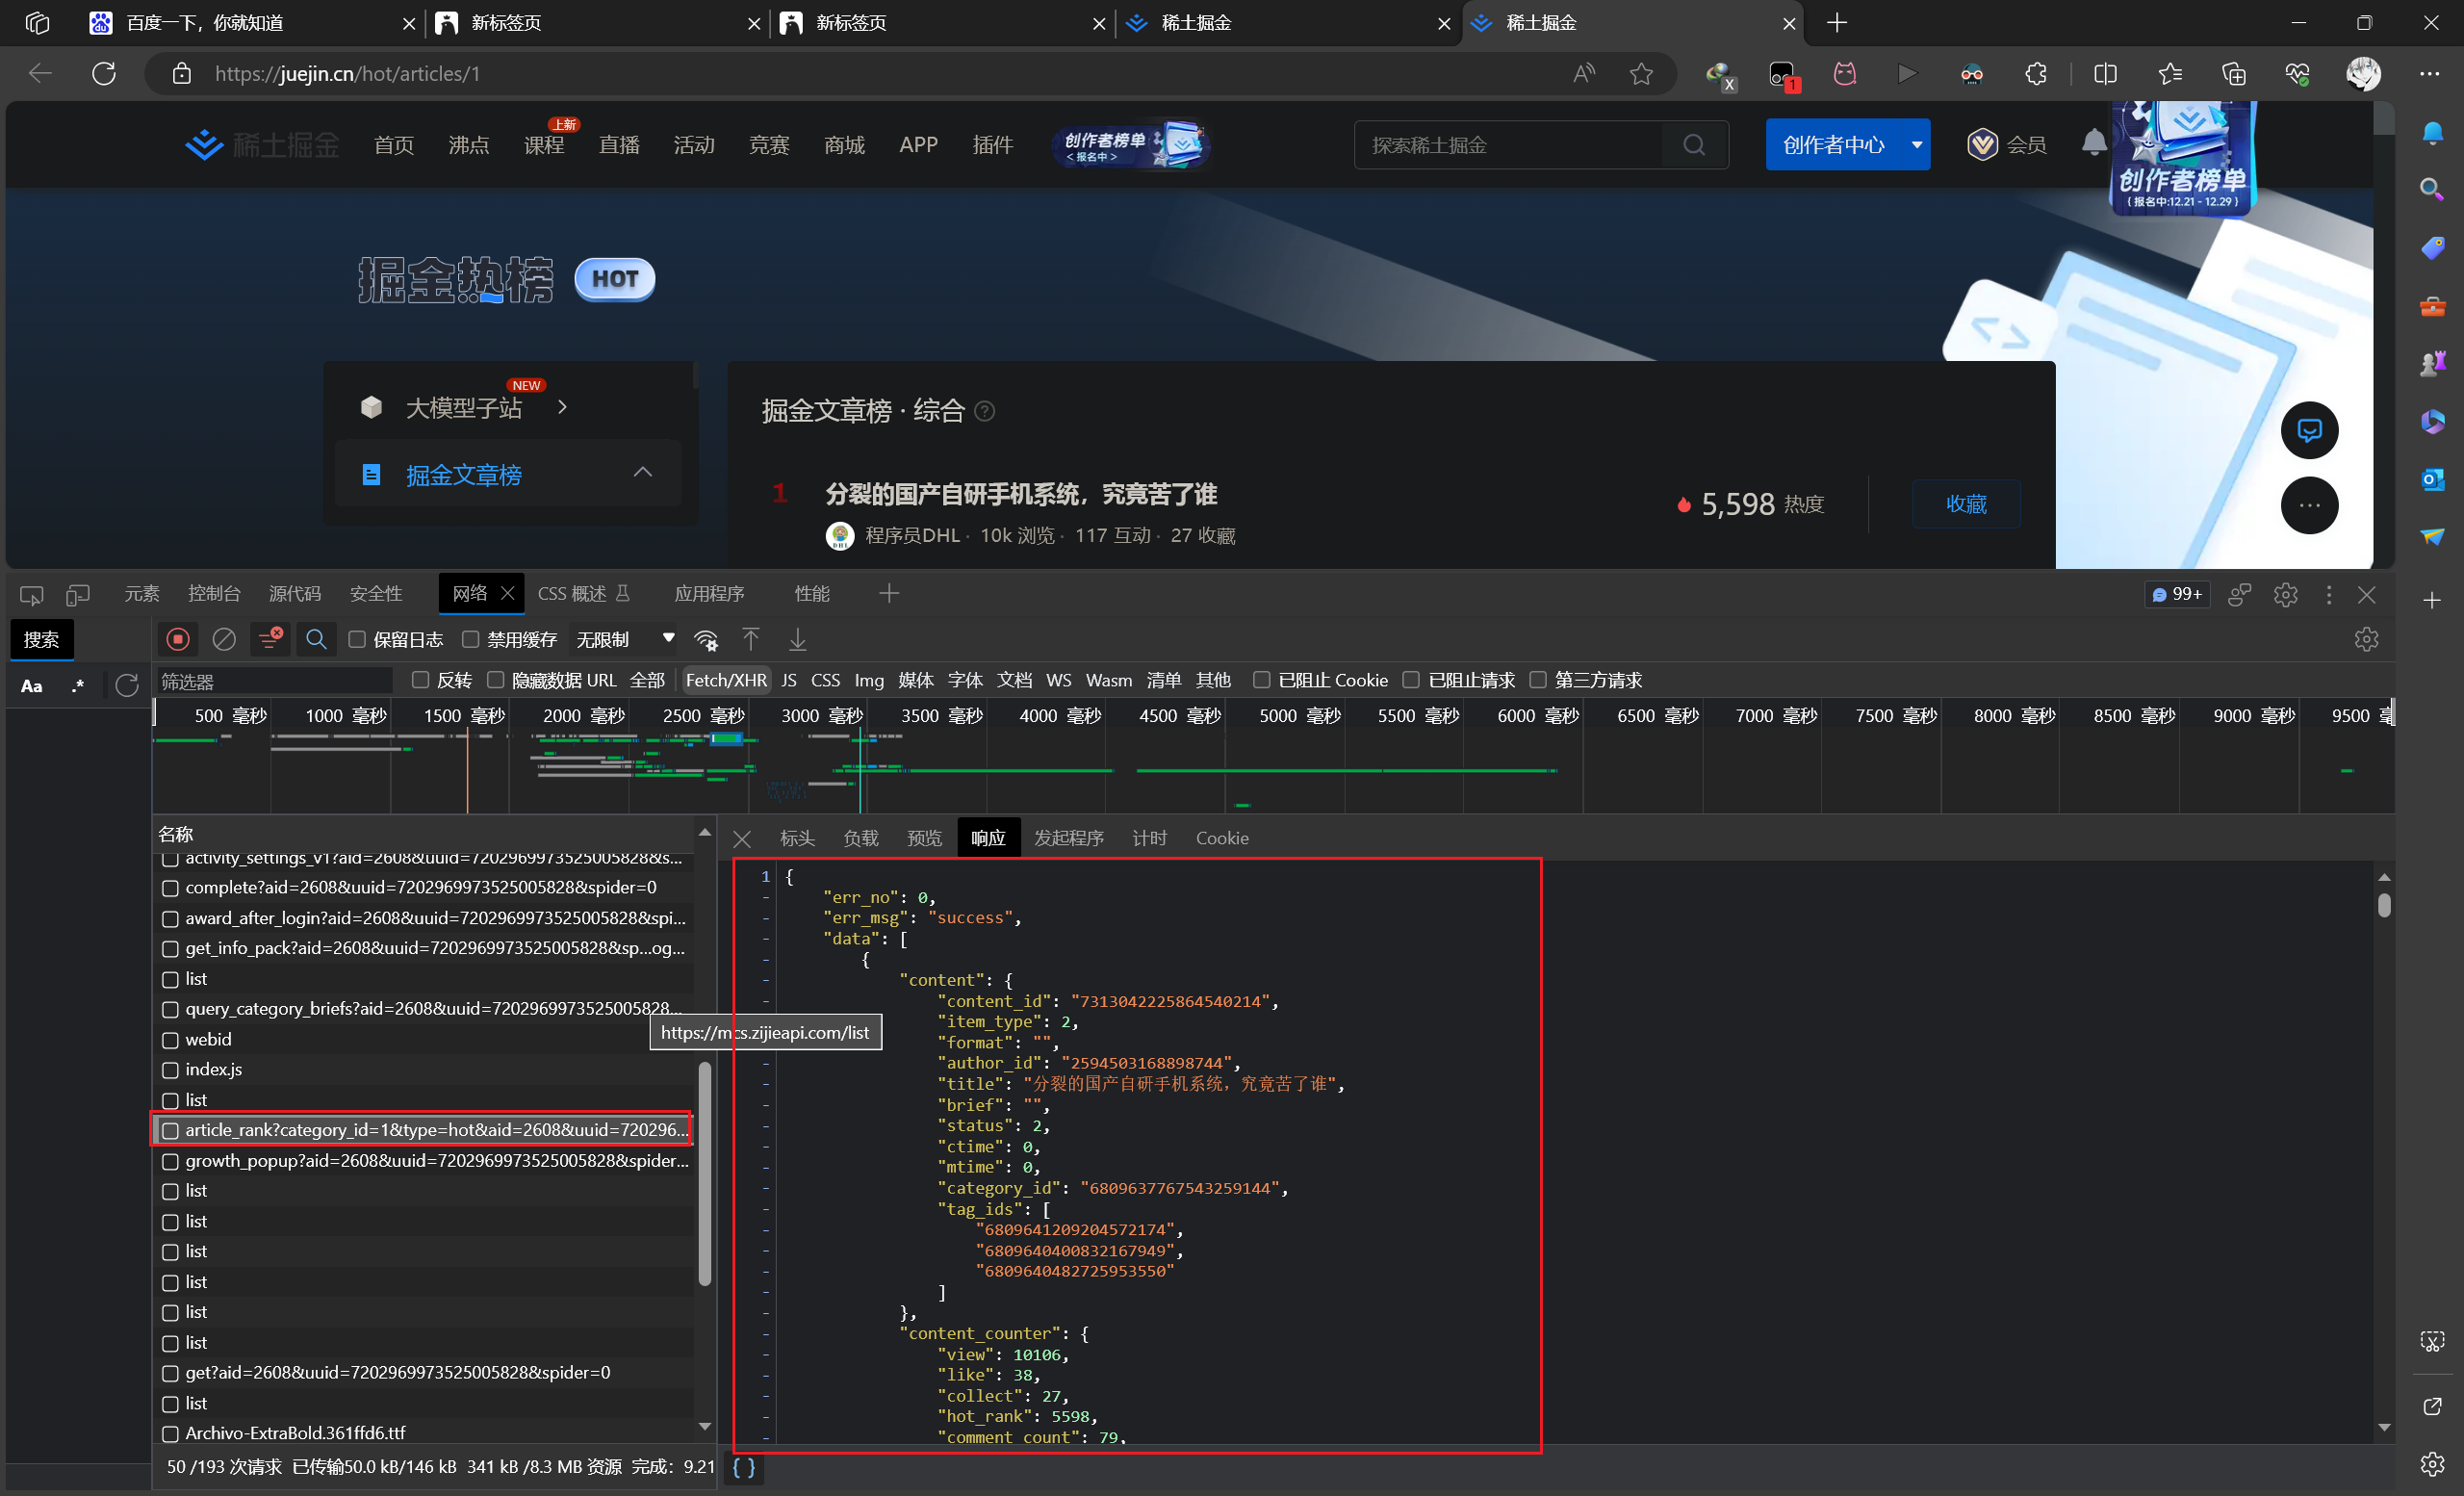The width and height of the screenshot is (2464, 1496).
Task: Open a new browser tab
Action: [1837, 22]
